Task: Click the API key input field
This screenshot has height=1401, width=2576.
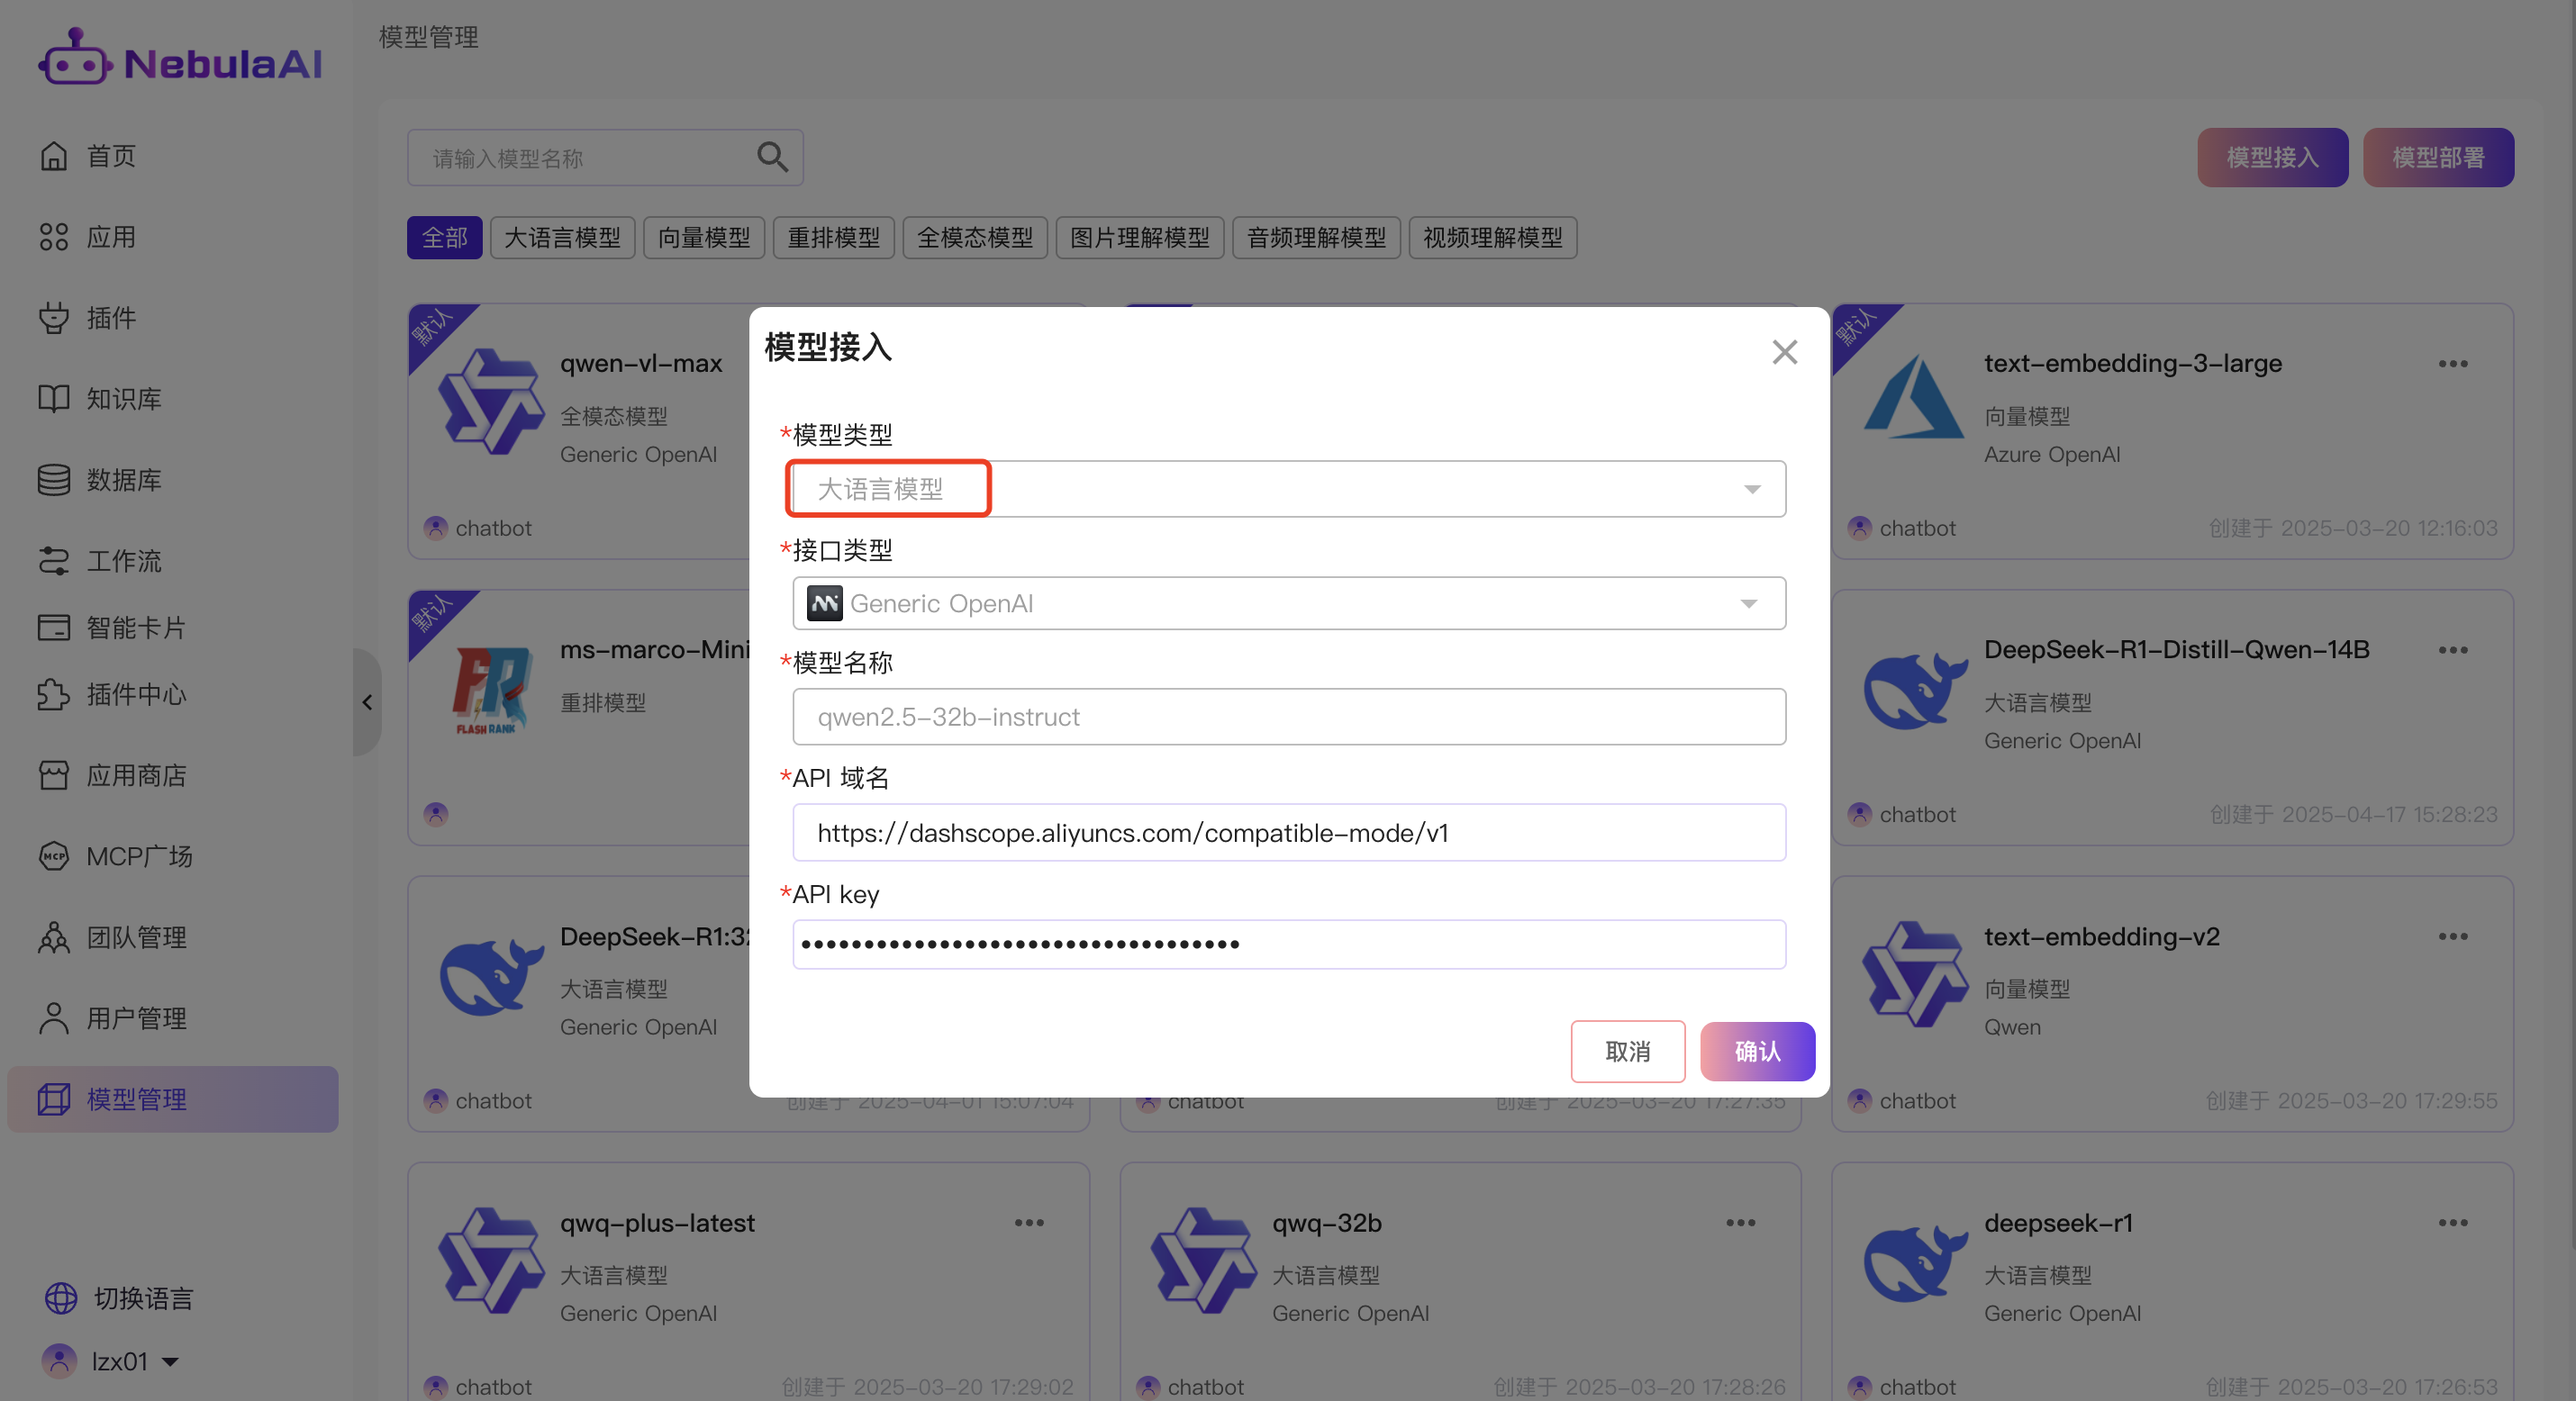Action: click(x=1288, y=944)
